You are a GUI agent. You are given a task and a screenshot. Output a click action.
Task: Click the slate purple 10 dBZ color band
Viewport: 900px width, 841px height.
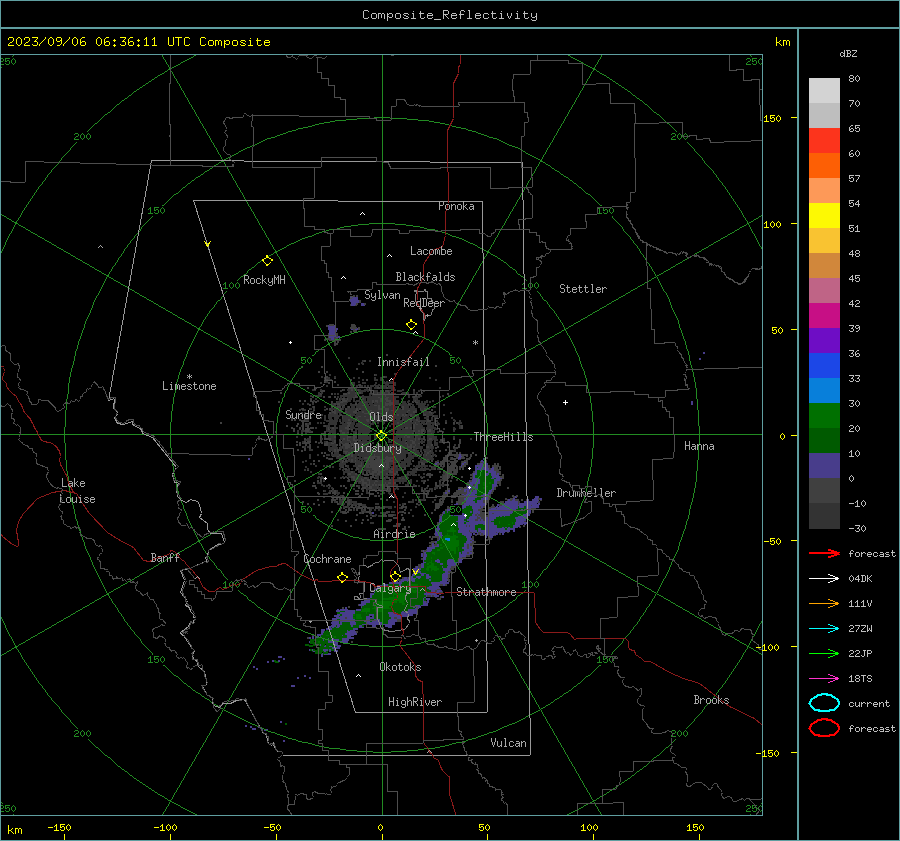[824, 466]
